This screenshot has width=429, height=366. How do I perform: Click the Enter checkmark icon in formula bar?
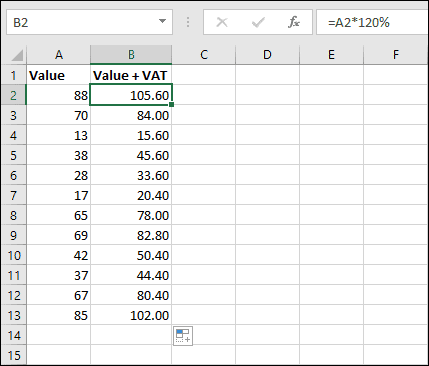click(x=258, y=22)
